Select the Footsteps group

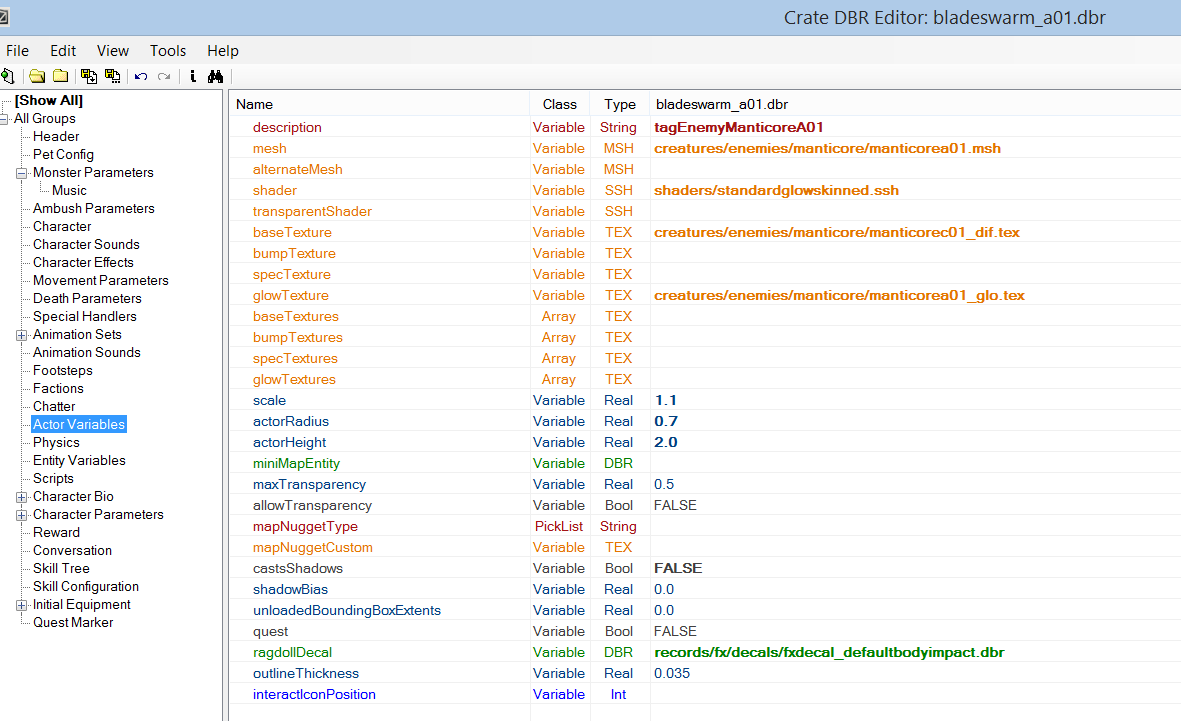click(x=63, y=371)
